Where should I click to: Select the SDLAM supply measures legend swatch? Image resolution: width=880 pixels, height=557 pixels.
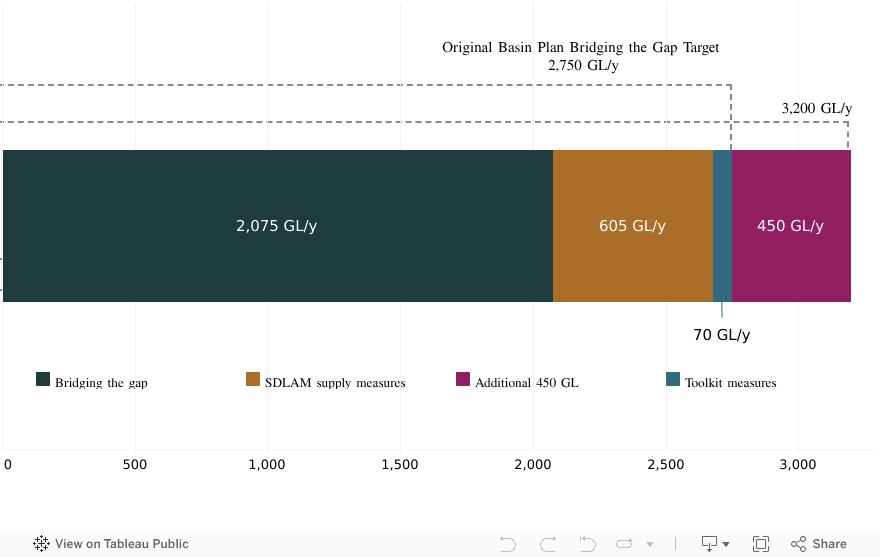point(253,380)
